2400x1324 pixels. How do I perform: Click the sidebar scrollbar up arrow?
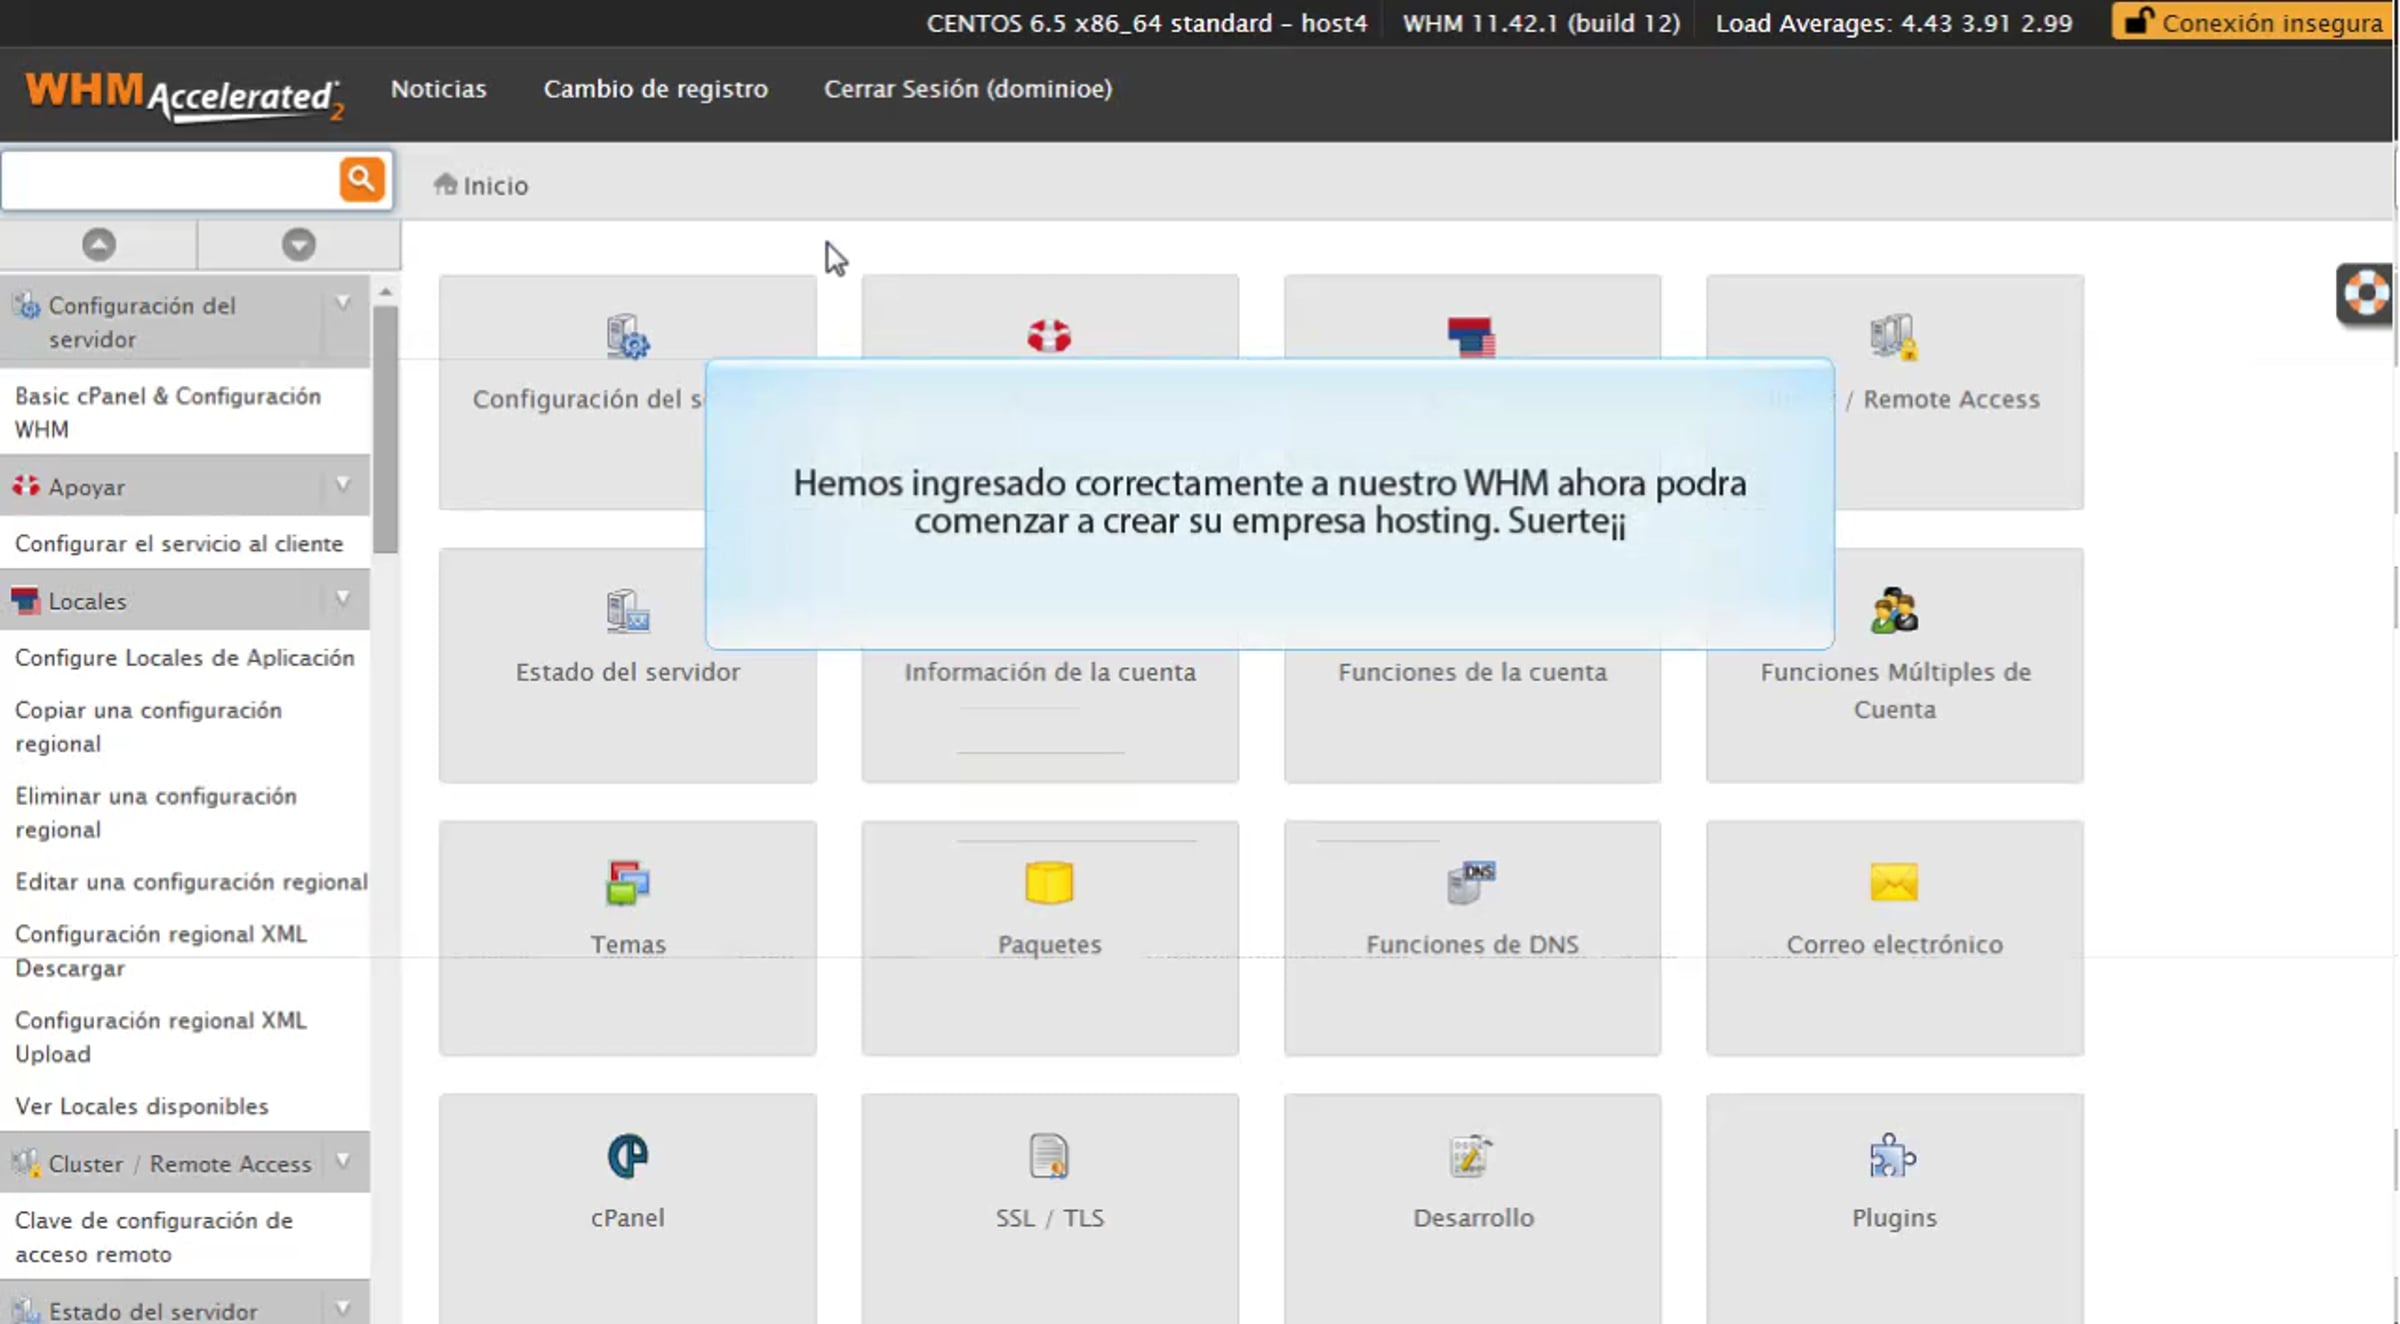[x=385, y=292]
